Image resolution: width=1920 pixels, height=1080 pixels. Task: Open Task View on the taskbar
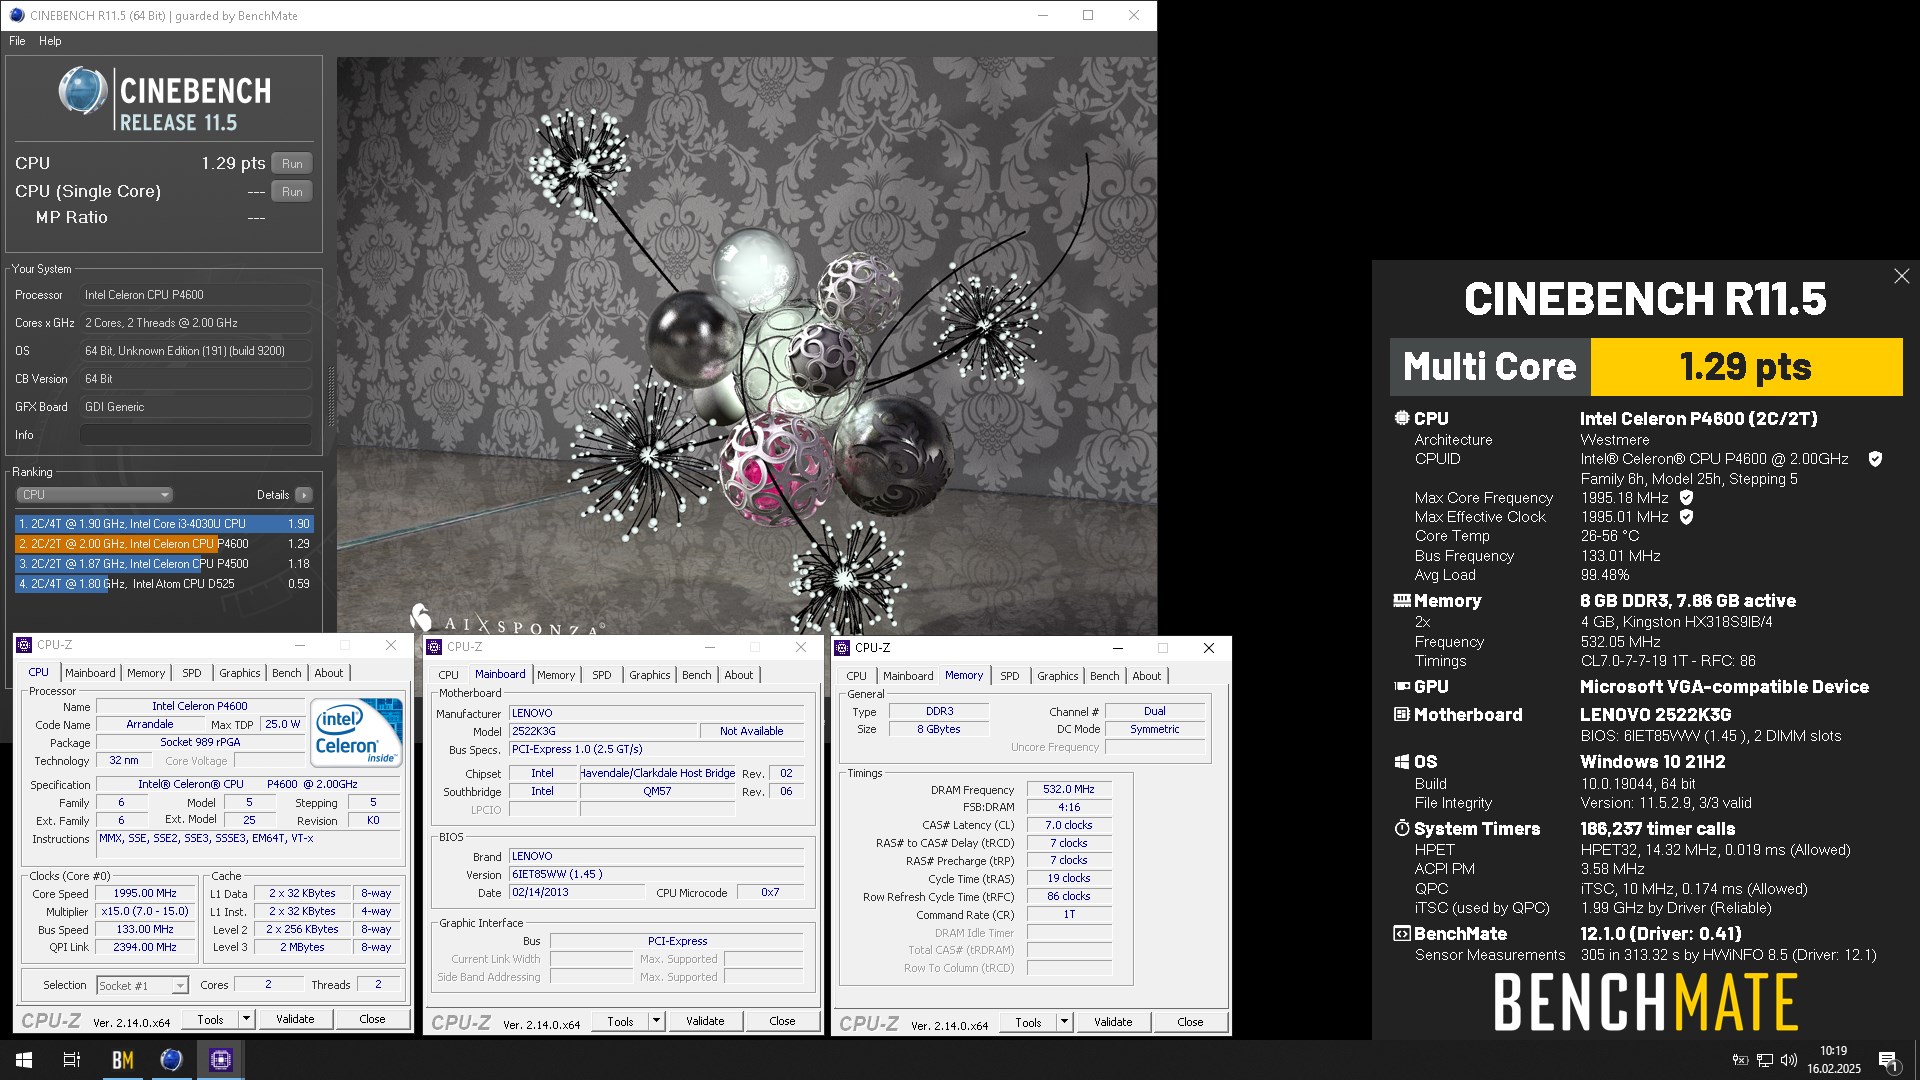(72, 1060)
